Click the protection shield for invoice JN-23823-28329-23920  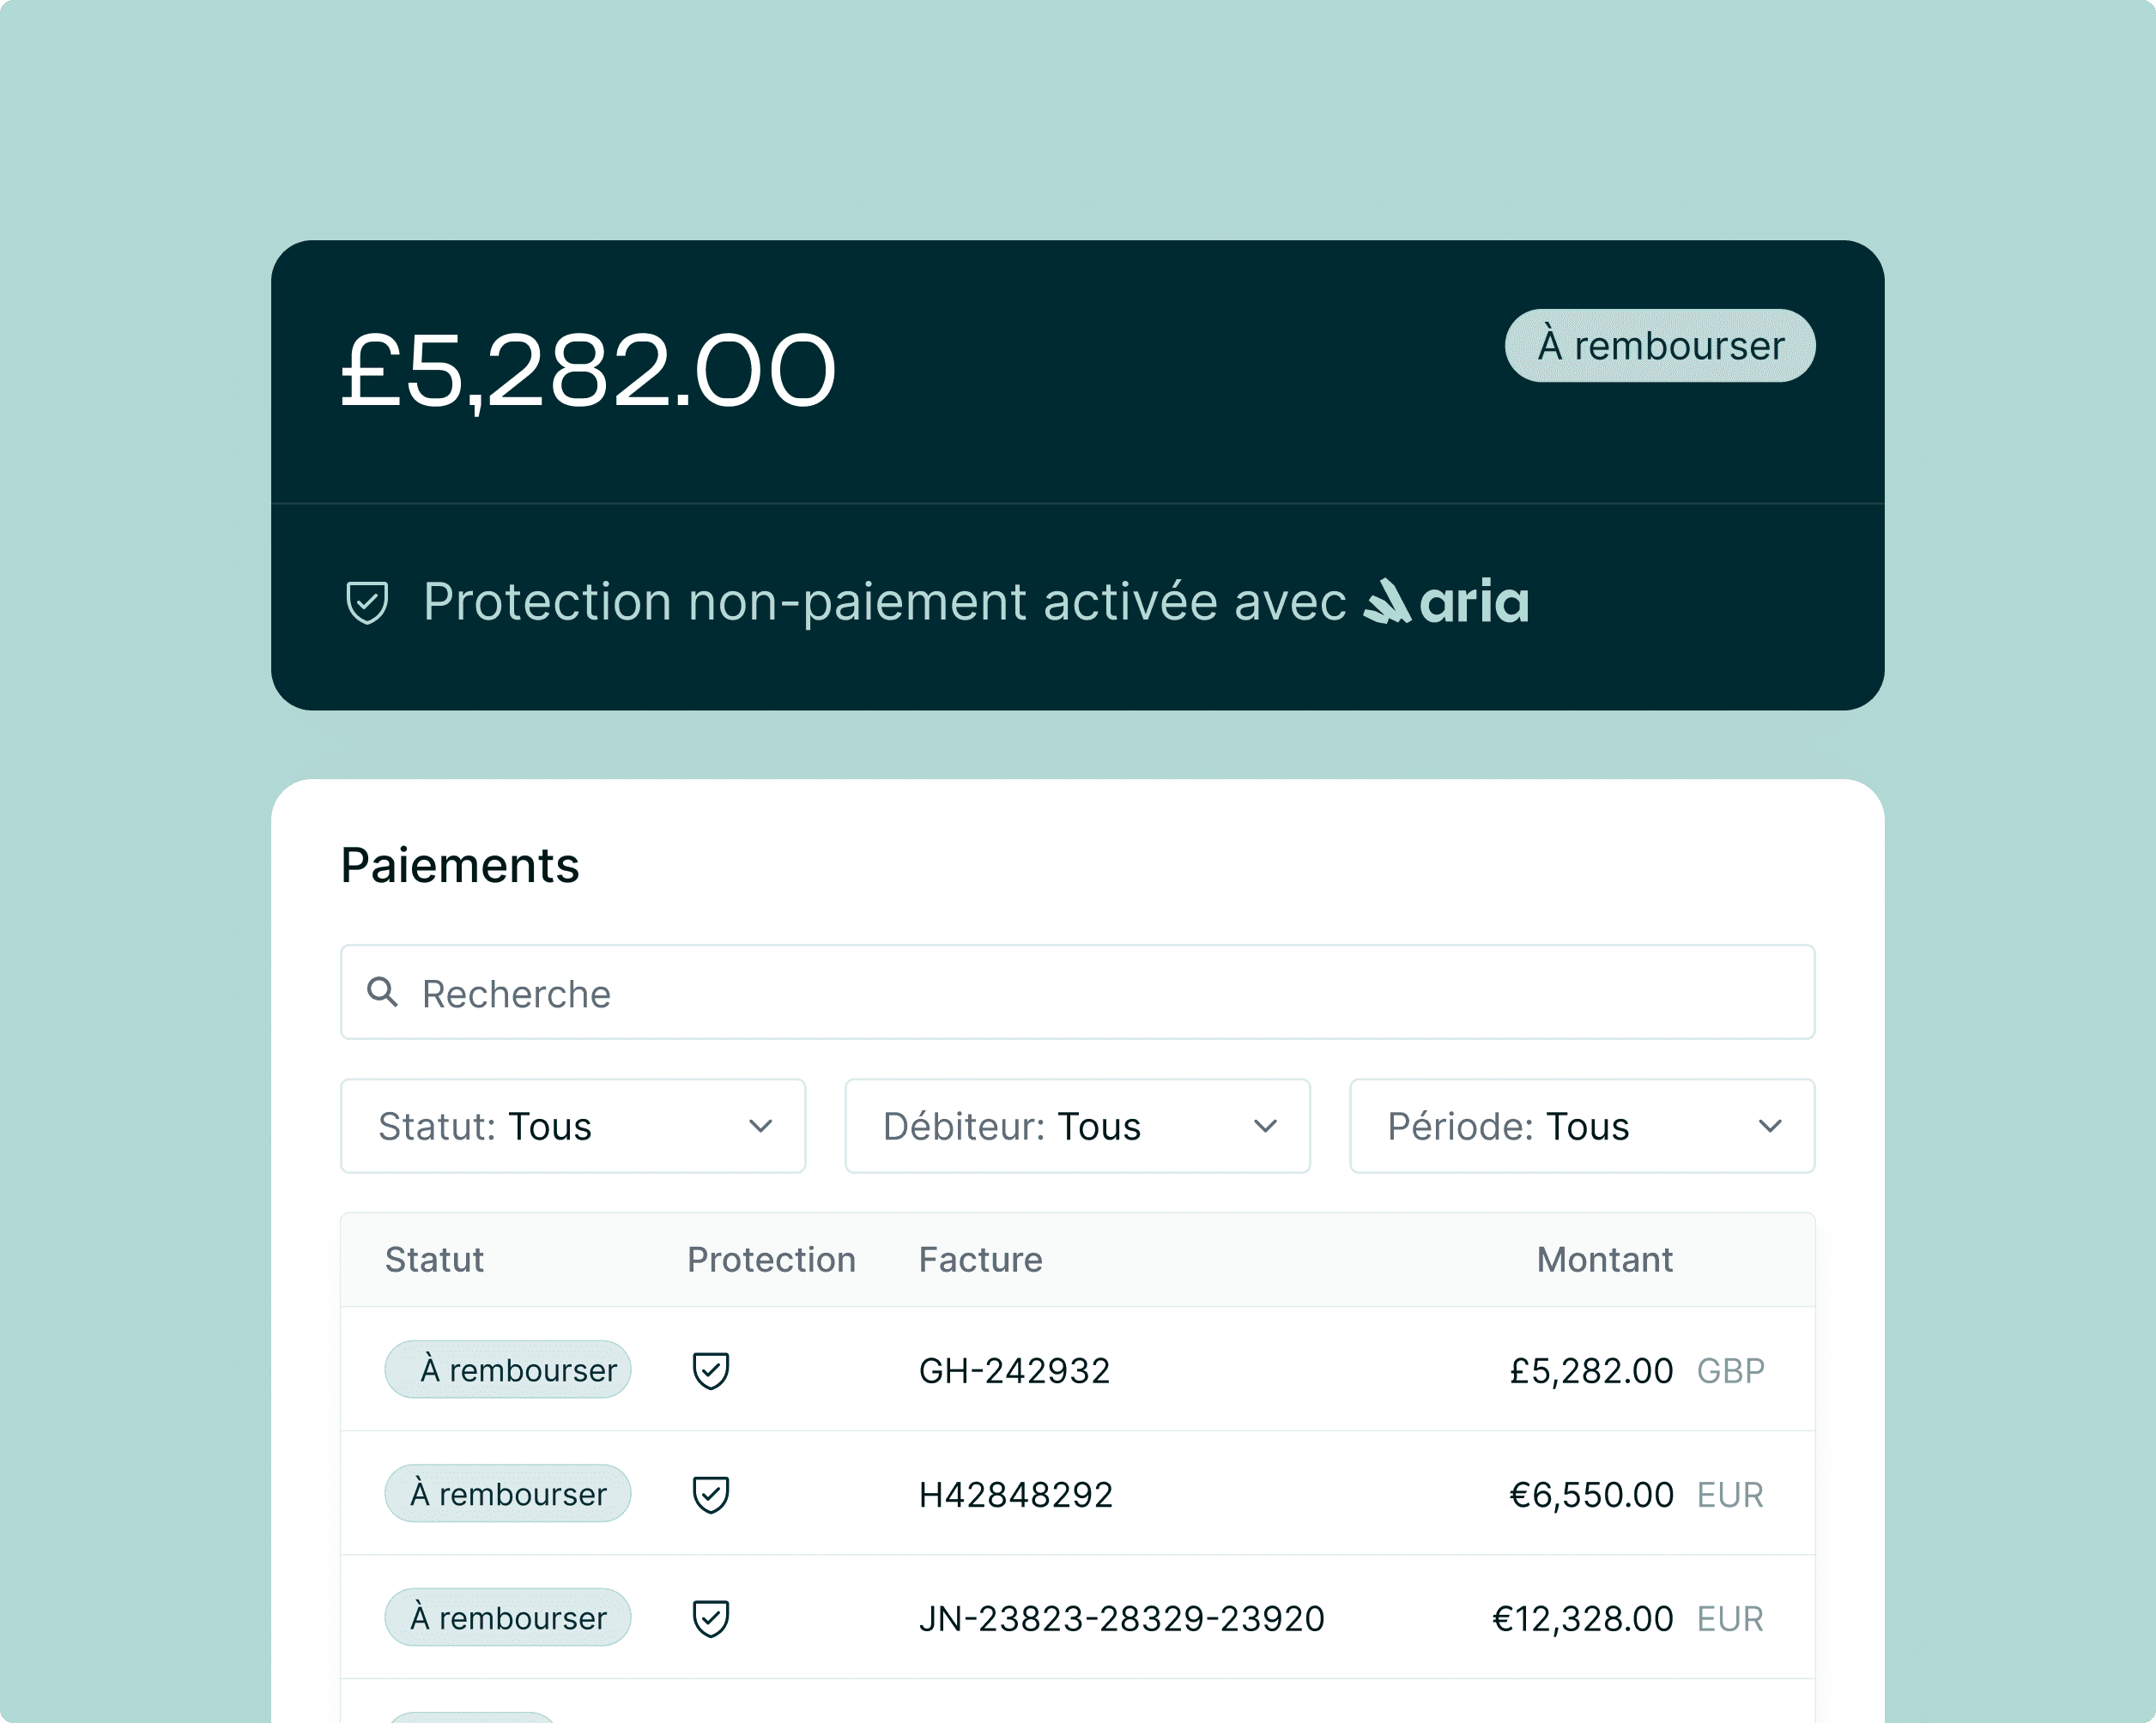711,1618
